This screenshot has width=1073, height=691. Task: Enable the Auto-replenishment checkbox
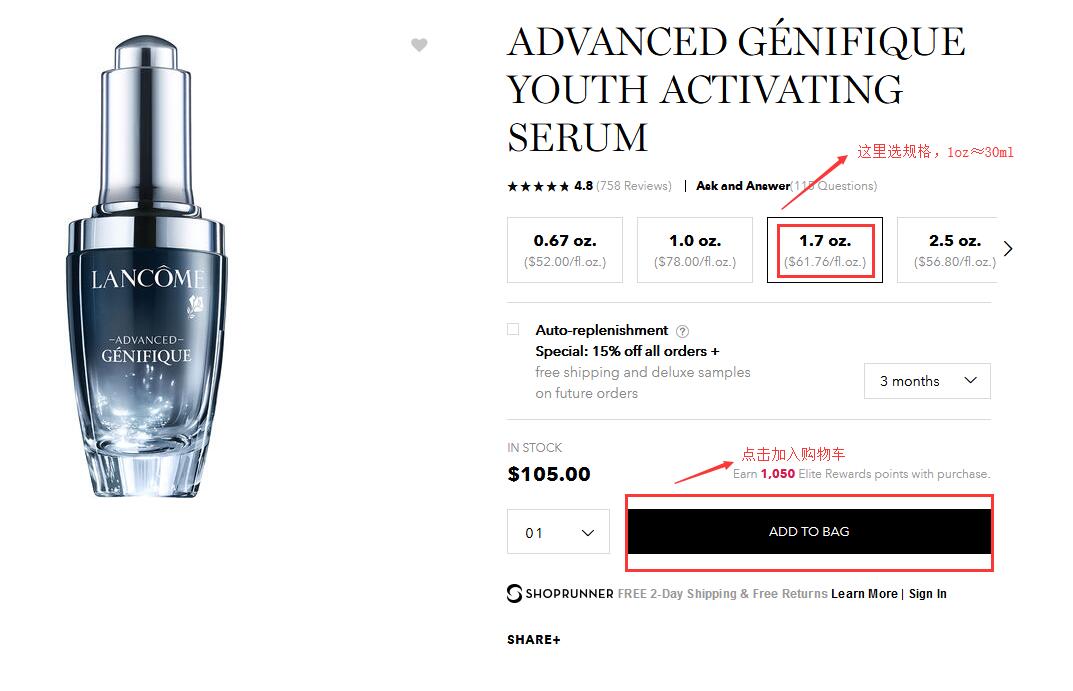tap(513, 329)
